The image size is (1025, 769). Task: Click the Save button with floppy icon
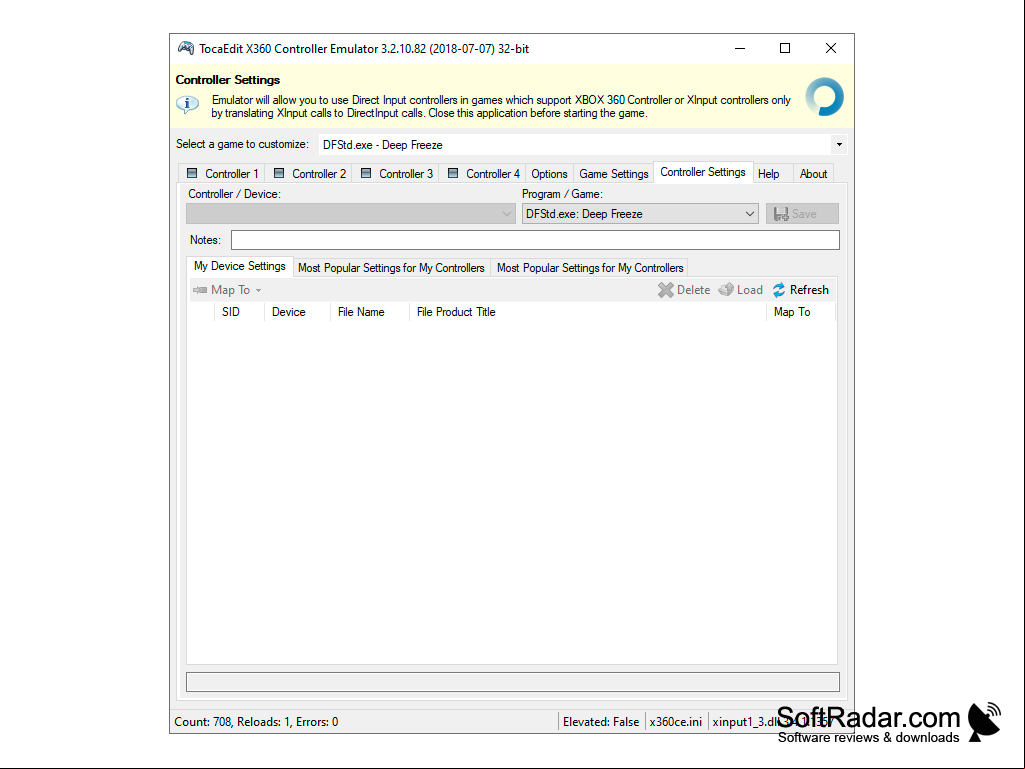pyautogui.click(x=802, y=214)
